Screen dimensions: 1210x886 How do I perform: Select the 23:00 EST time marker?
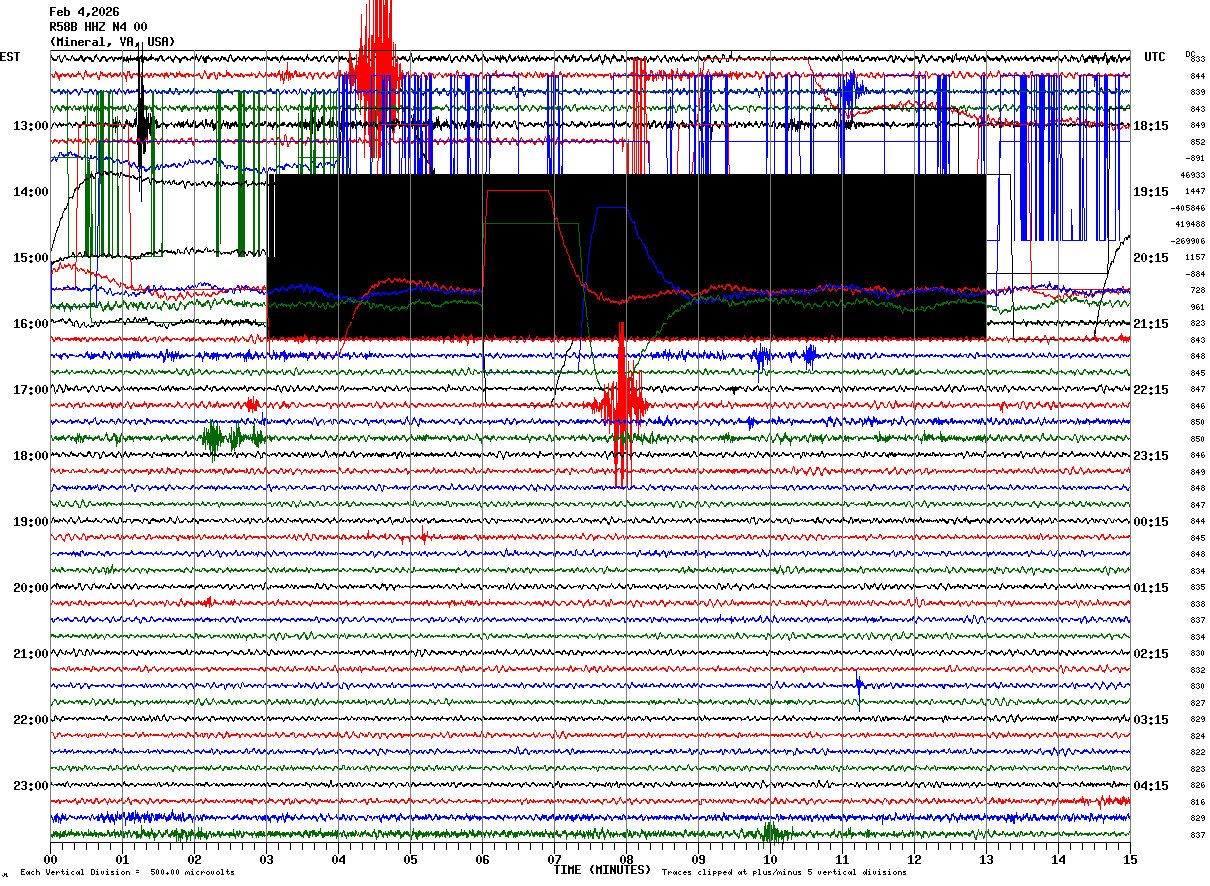point(30,786)
